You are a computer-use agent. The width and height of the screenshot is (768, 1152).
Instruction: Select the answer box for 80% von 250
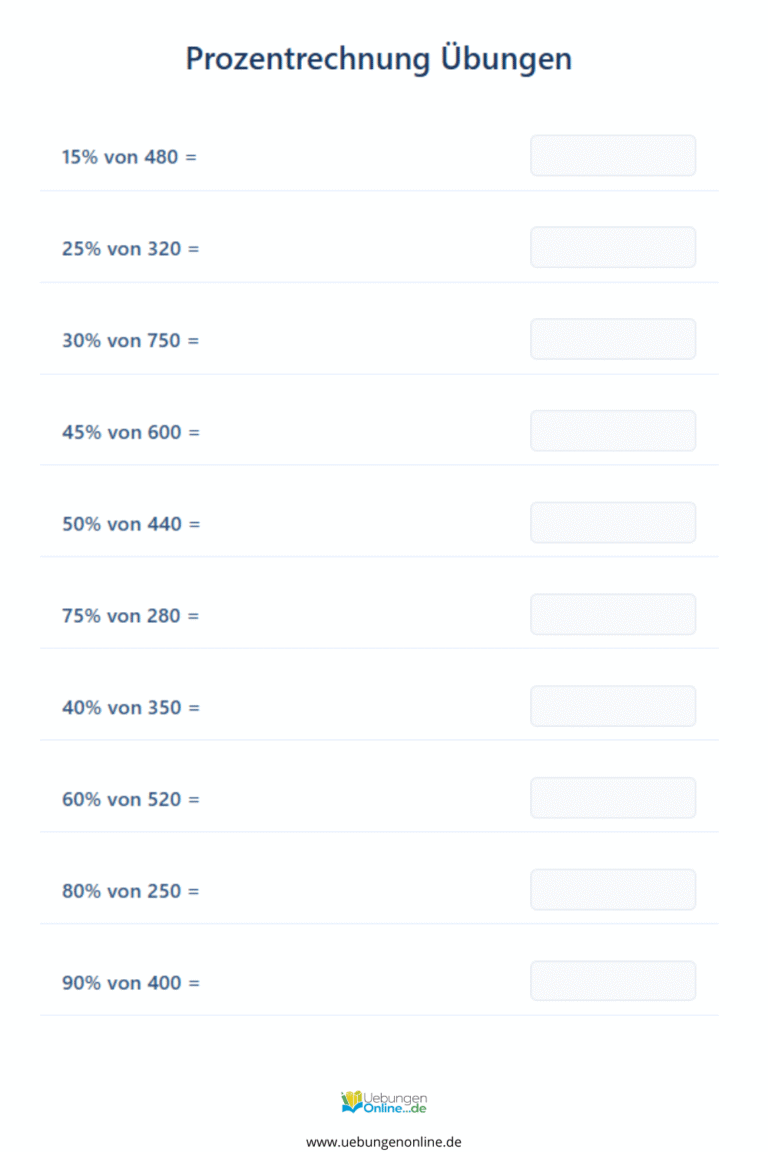point(613,890)
